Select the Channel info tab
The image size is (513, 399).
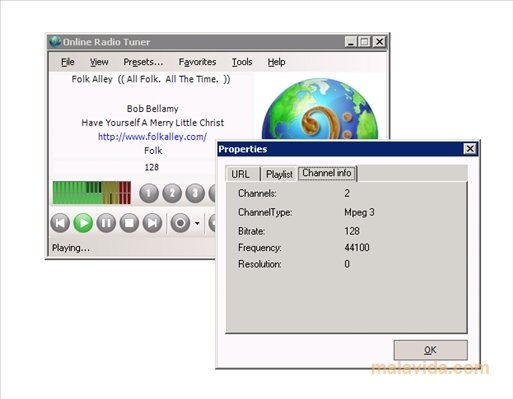point(327,173)
